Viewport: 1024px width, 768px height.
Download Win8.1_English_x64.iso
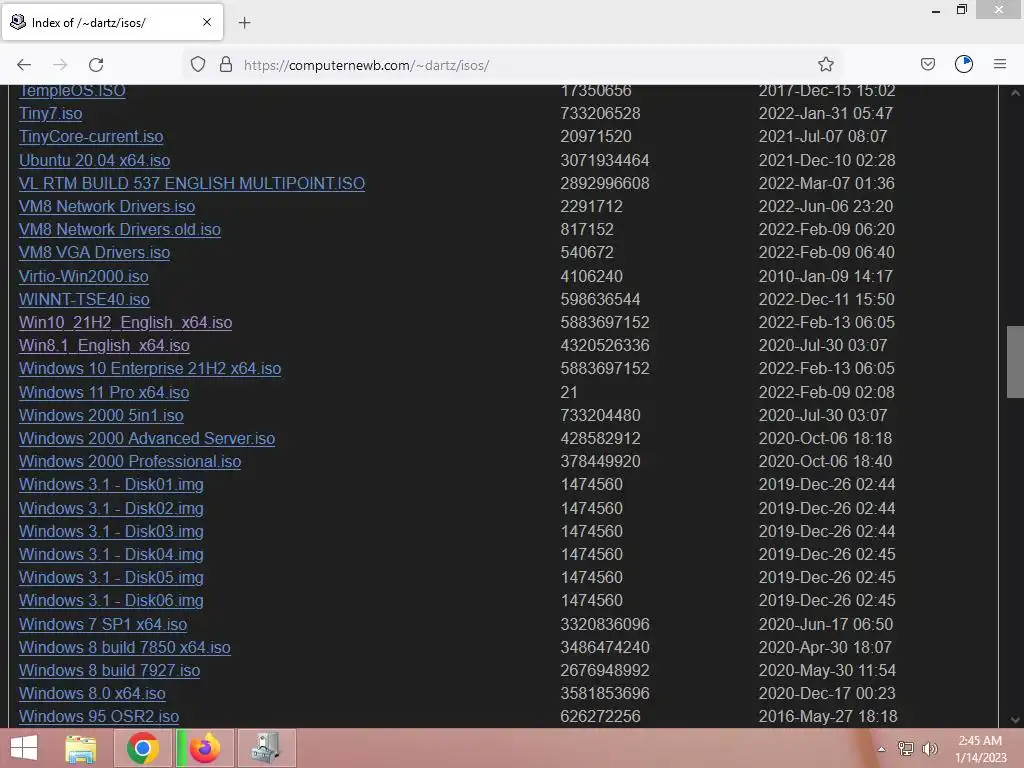click(x=104, y=345)
